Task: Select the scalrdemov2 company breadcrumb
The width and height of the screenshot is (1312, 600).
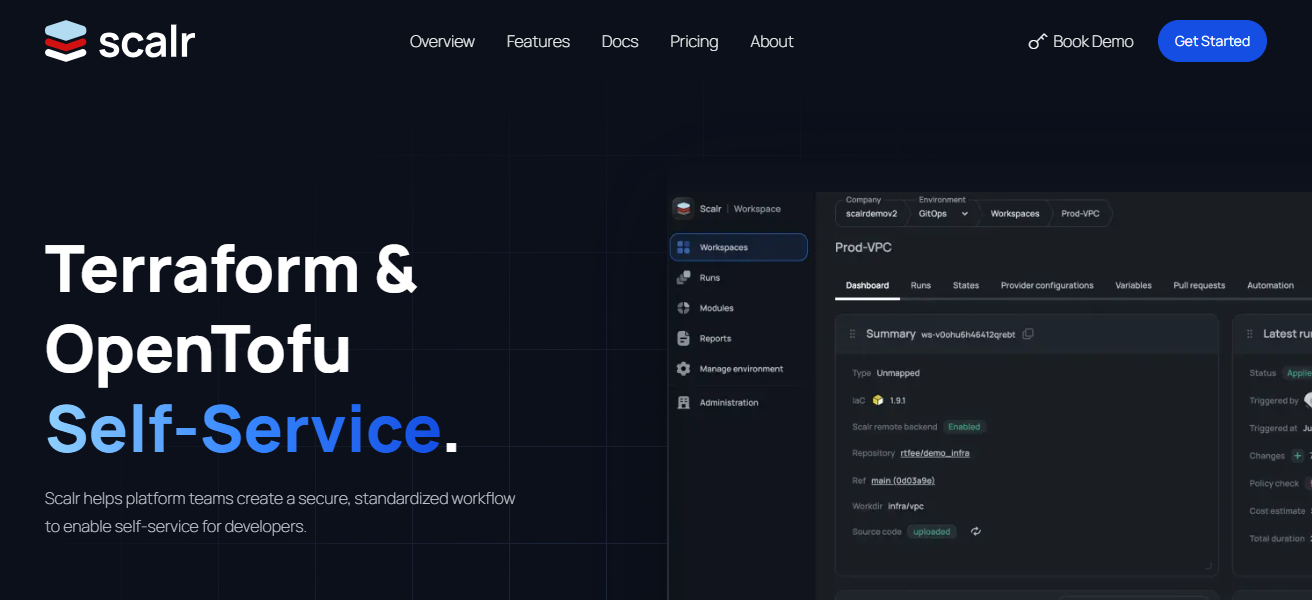Action: point(871,214)
